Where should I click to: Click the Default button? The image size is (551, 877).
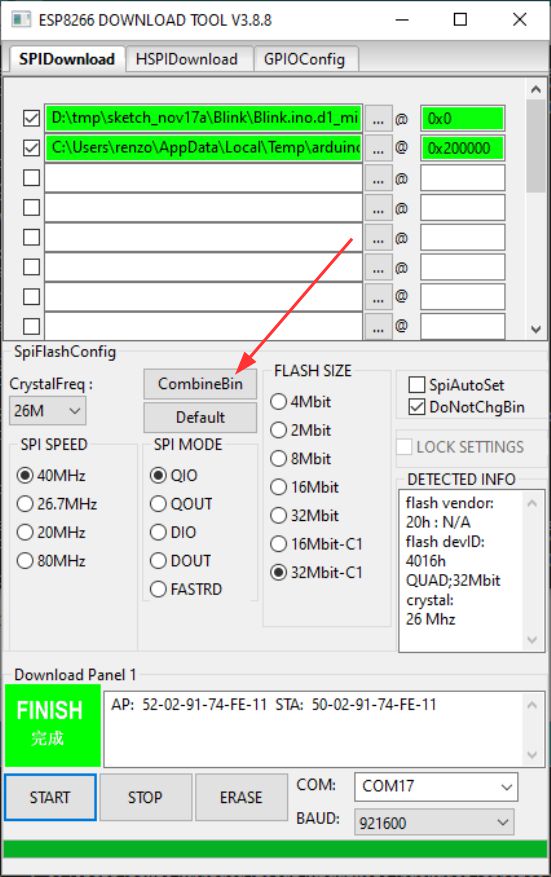click(200, 417)
